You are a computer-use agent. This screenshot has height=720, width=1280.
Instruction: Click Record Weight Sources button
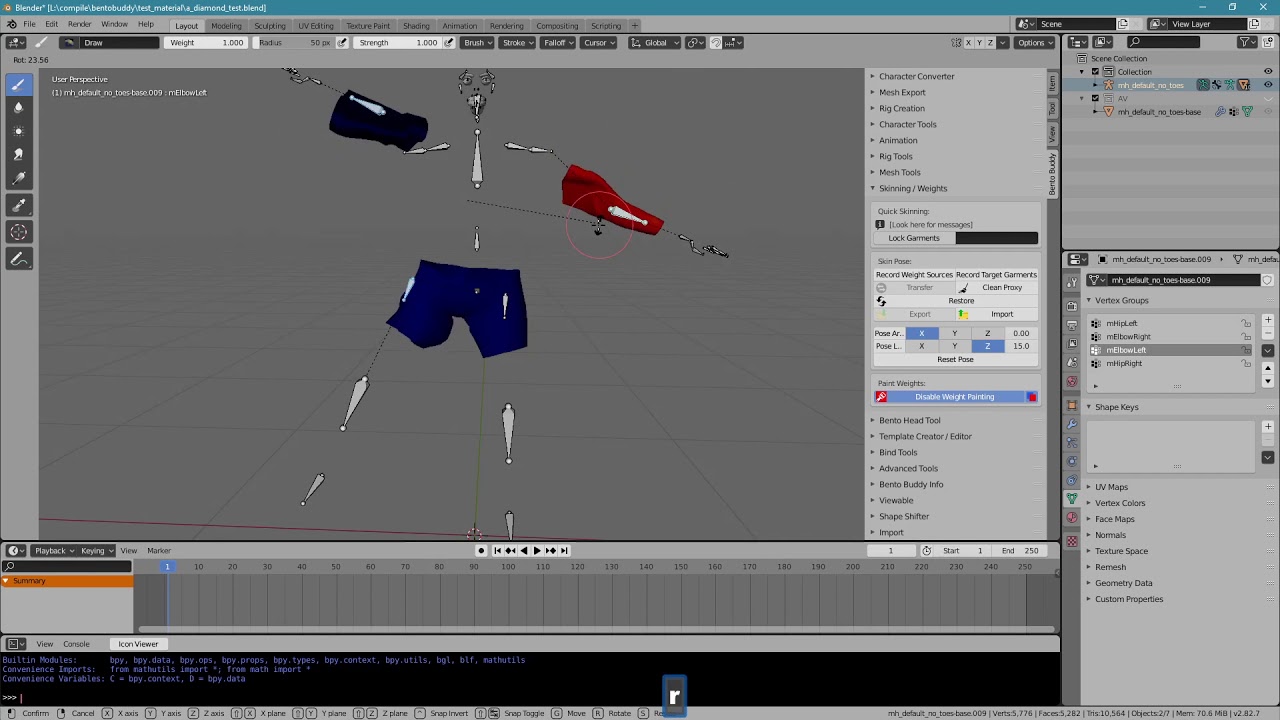[x=914, y=275]
